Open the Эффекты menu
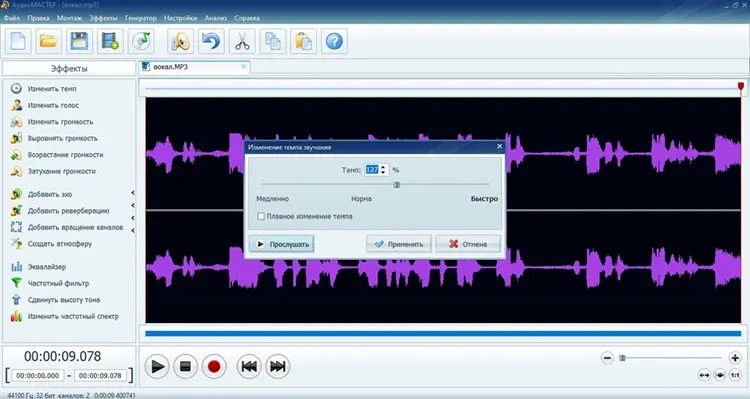750x399 pixels. click(103, 18)
